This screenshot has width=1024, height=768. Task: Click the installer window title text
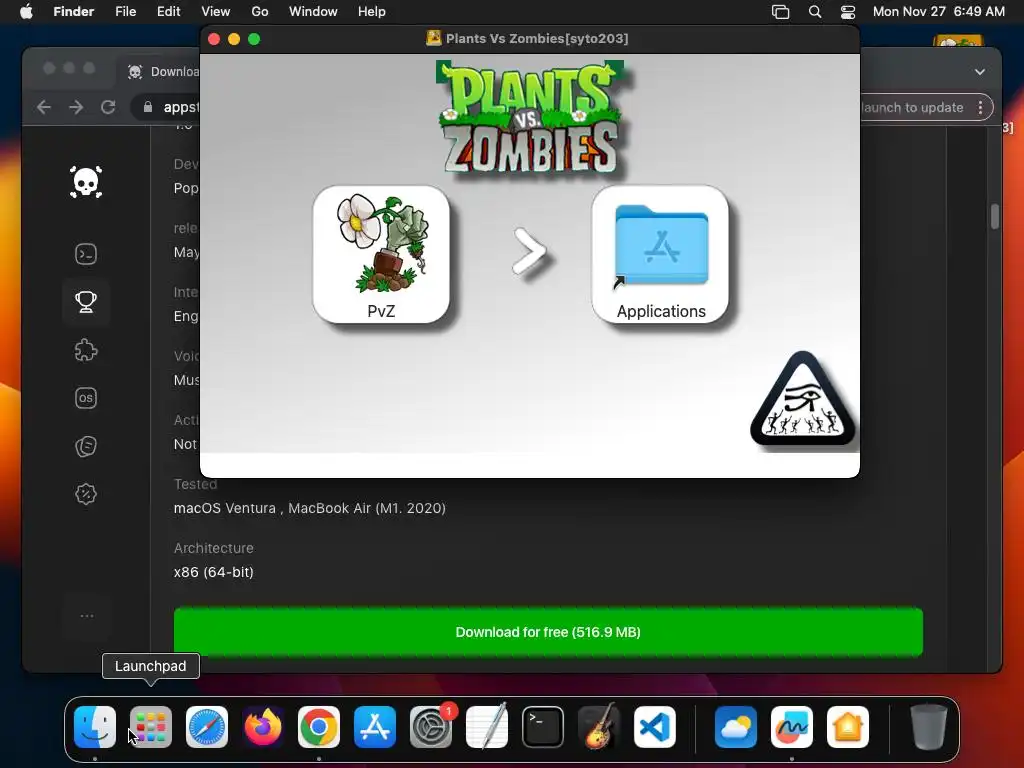(x=537, y=39)
